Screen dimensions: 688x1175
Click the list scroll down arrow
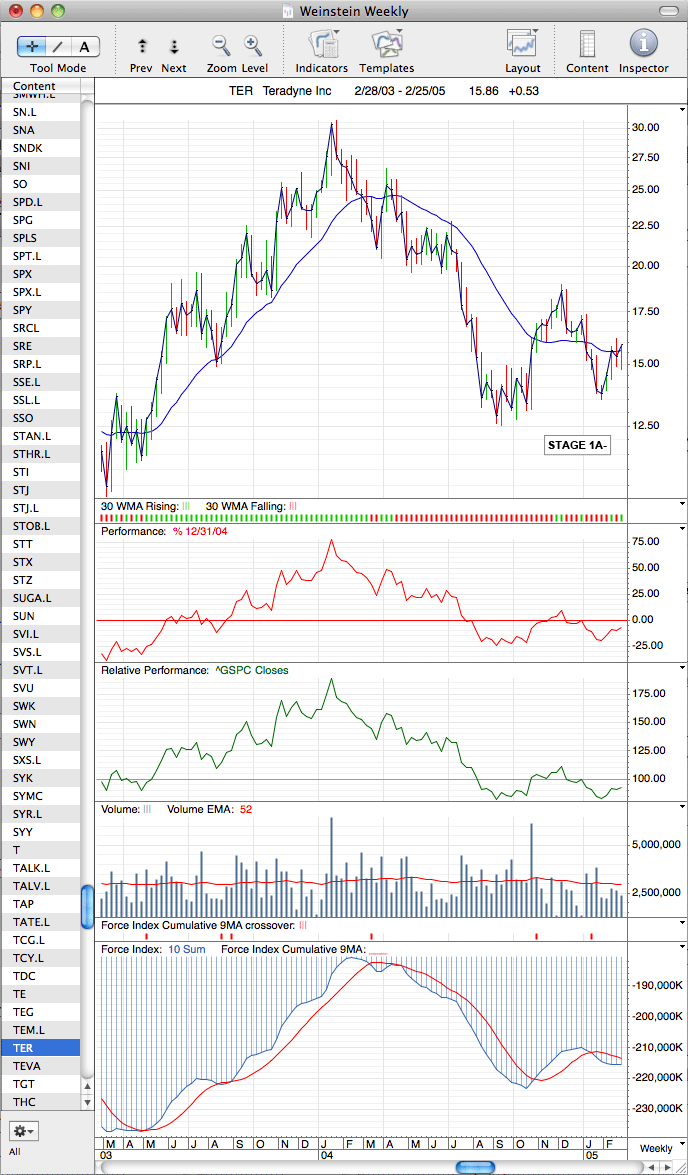click(x=87, y=1102)
